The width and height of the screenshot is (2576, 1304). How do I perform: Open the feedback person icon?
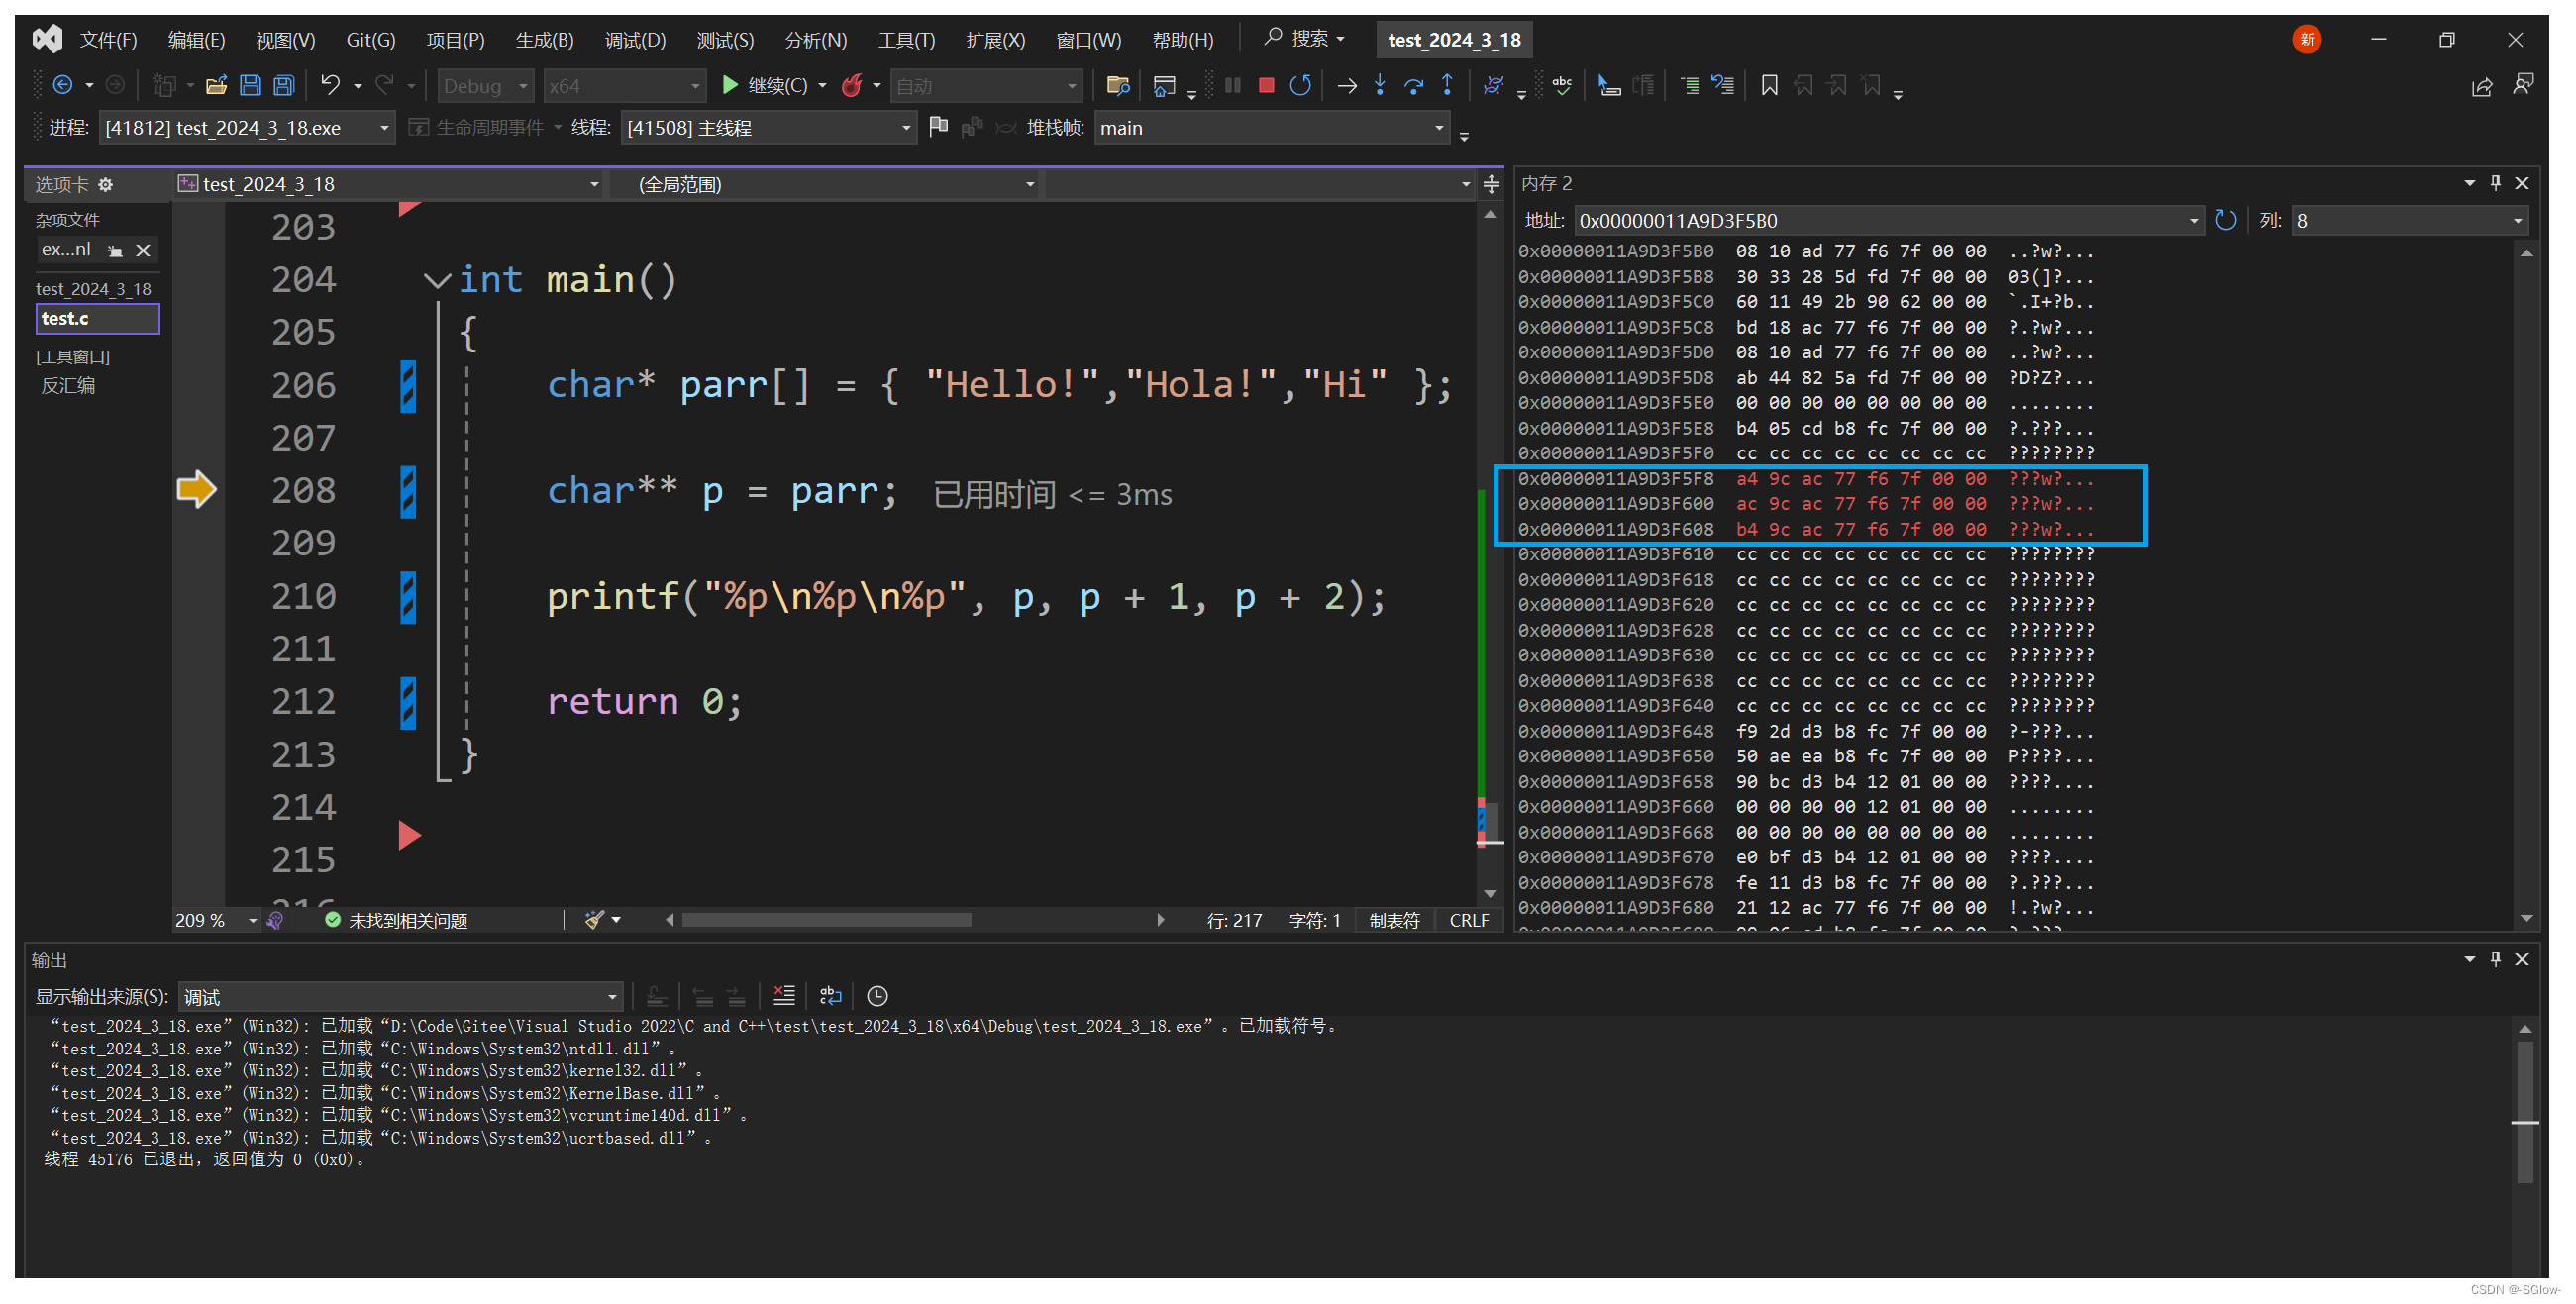pyautogui.click(x=2523, y=85)
